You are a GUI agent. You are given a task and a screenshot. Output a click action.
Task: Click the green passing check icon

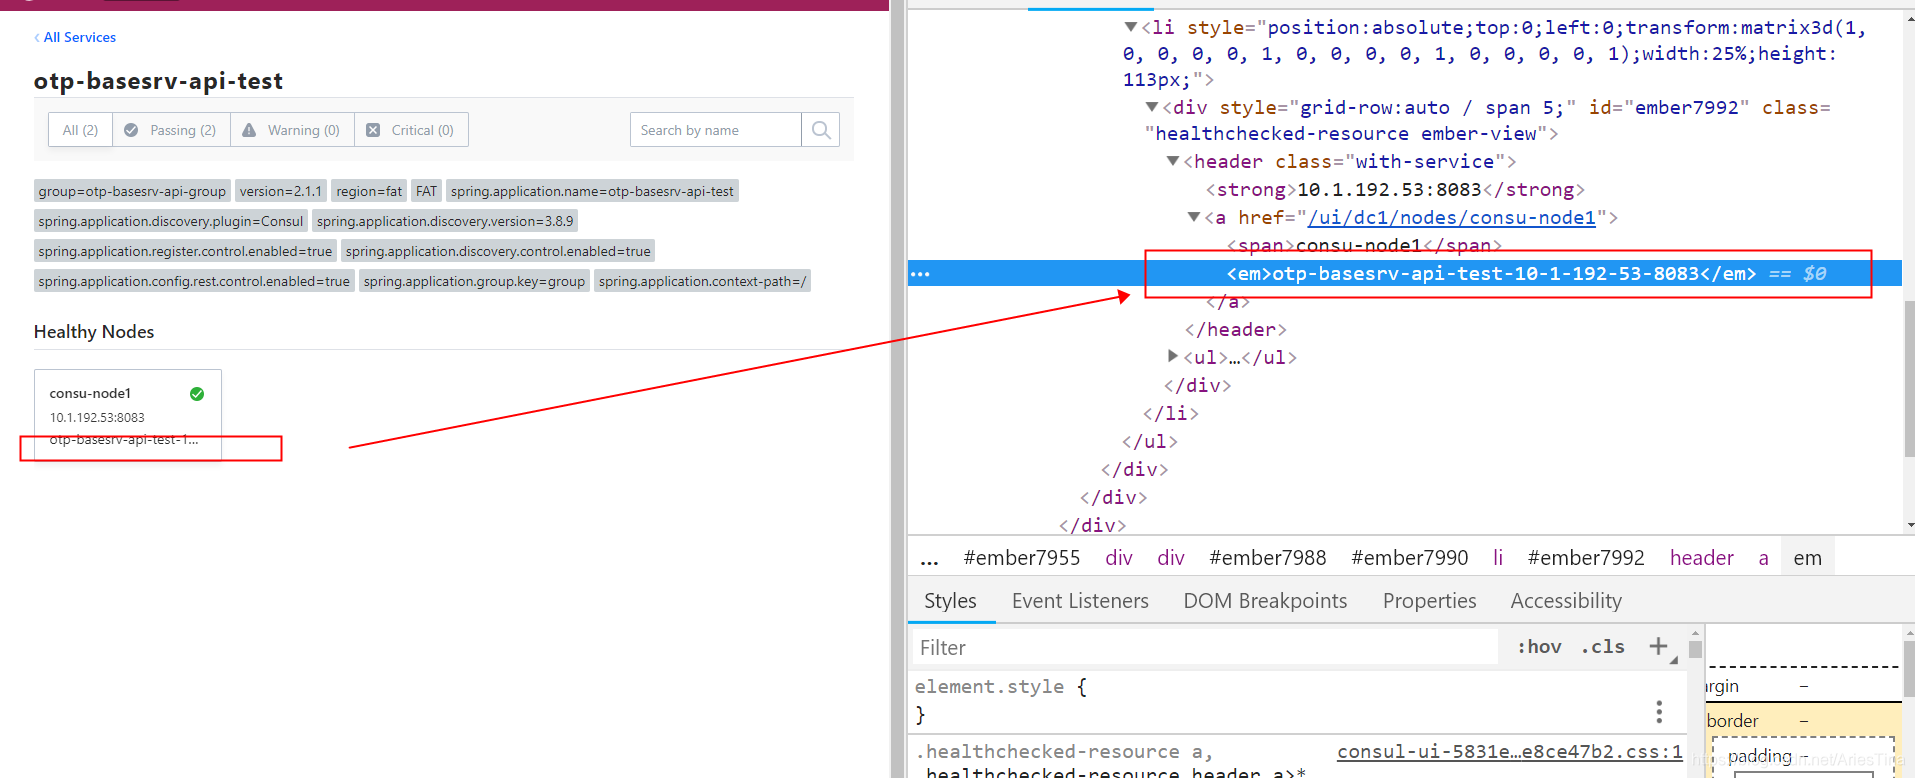point(197,394)
